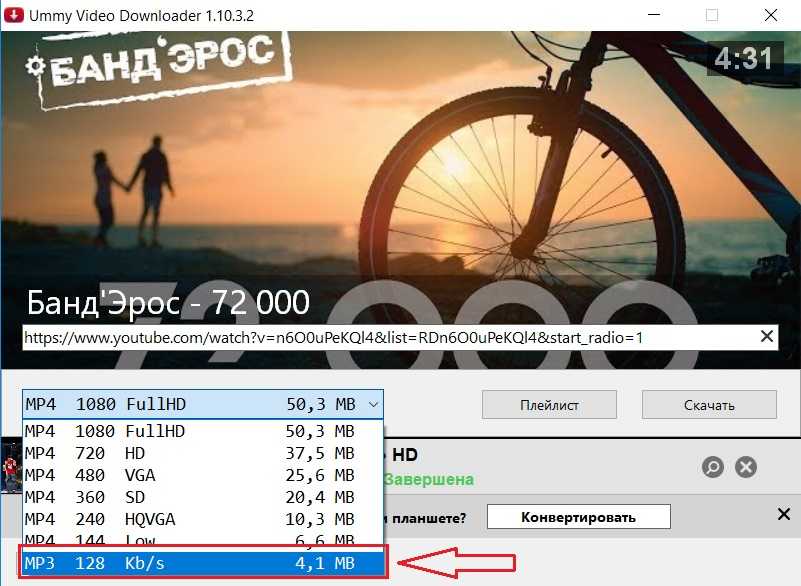
Task: Click gear icon in Банд'Эрос logo
Action: click(35, 66)
